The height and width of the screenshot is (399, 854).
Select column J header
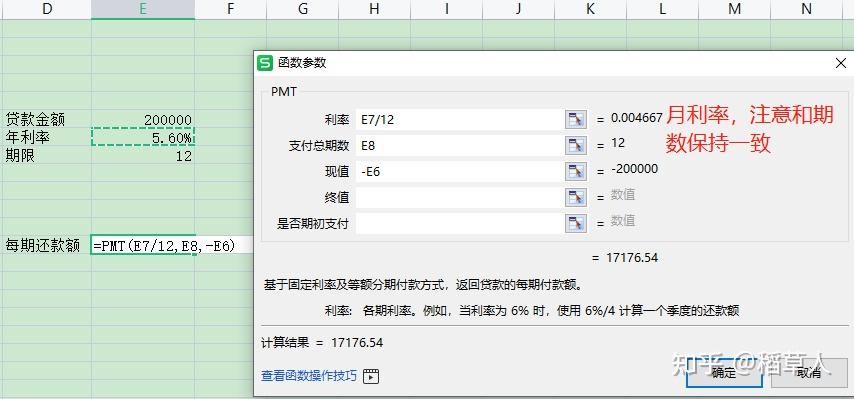(x=518, y=9)
